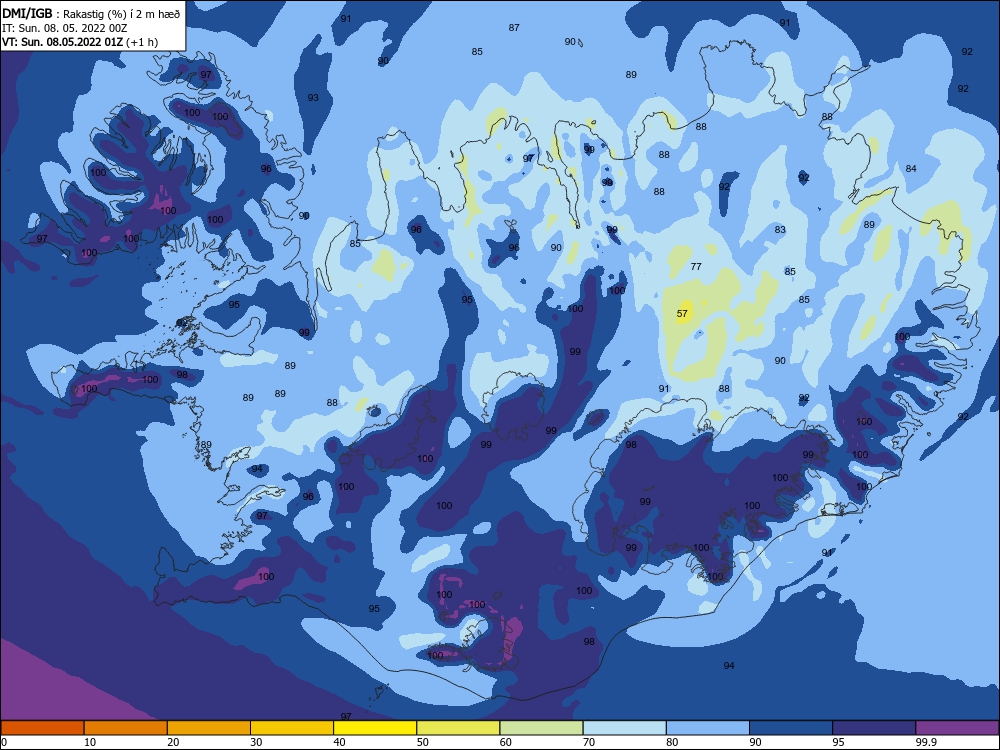This screenshot has height=750, width=1000.
Task: Pick the pale green 60–70 legend swatch
Action: click(x=541, y=728)
